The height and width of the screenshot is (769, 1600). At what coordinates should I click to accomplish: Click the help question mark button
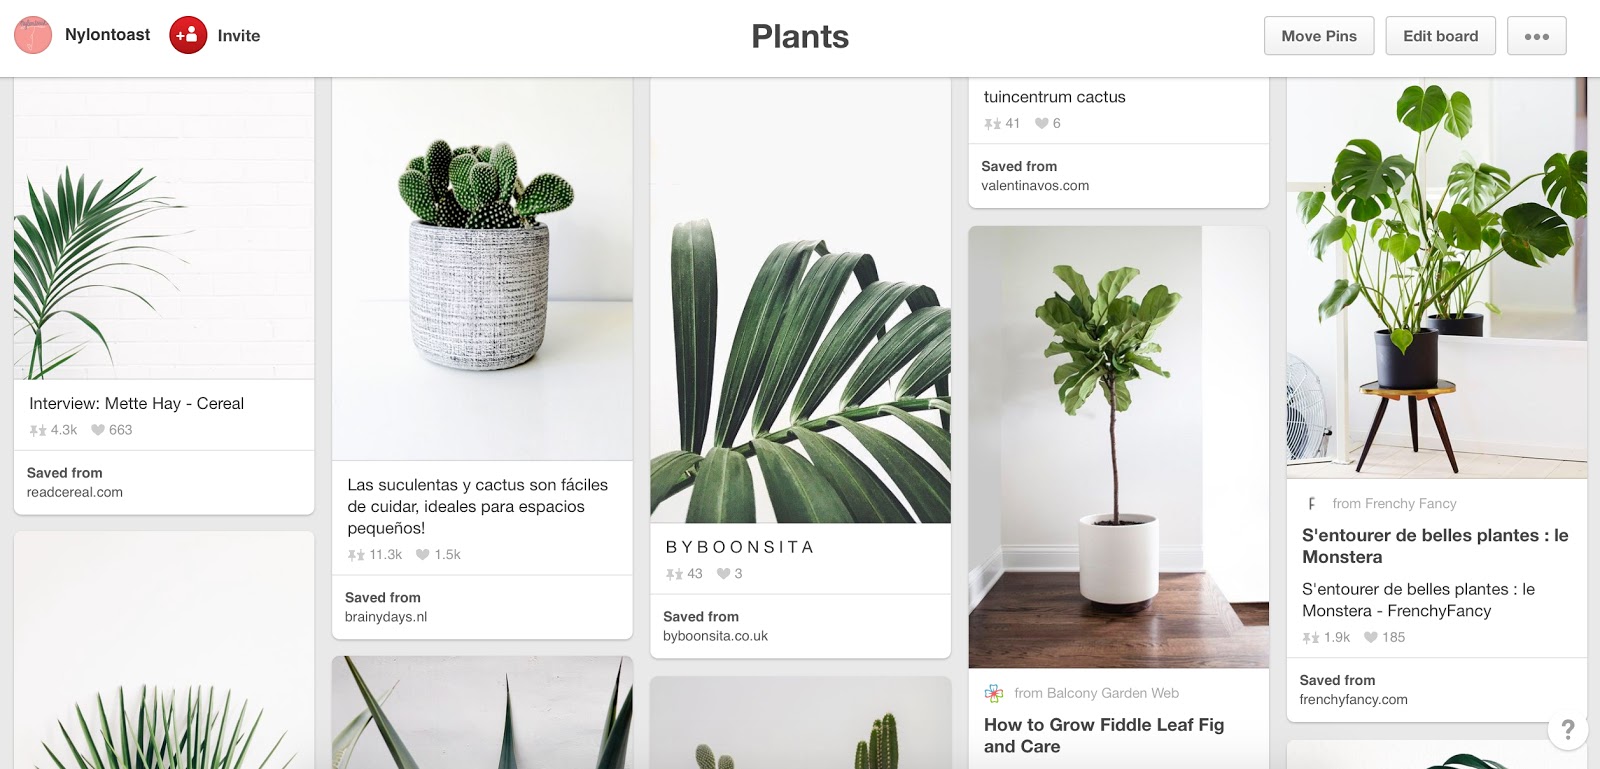tap(1567, 730)
